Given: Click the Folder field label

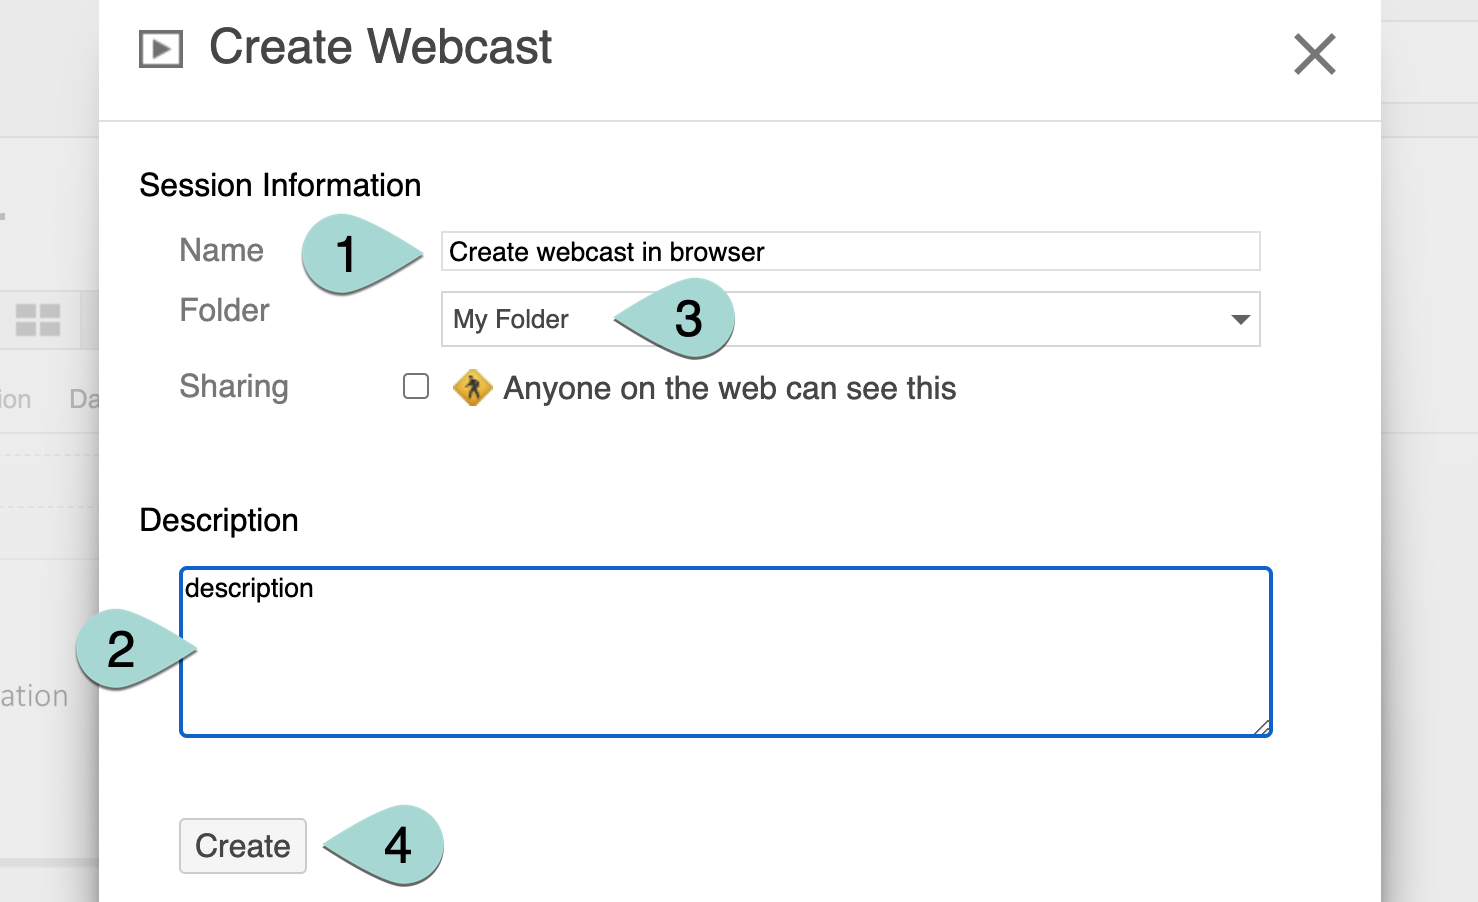Looking at the screenshot, I should click(224, 310).
